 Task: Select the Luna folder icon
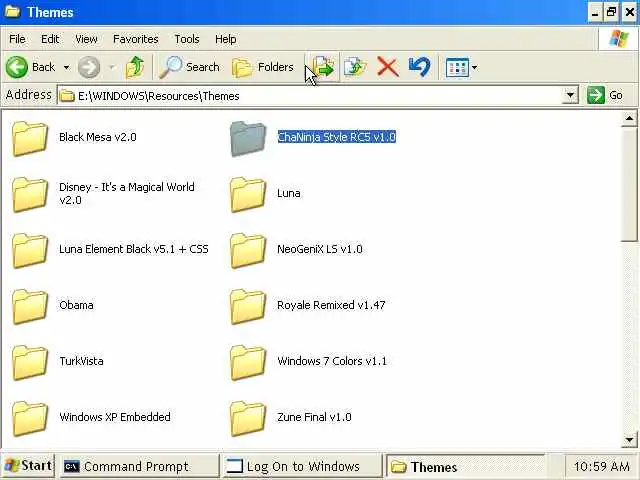click(x=248, y=194)
